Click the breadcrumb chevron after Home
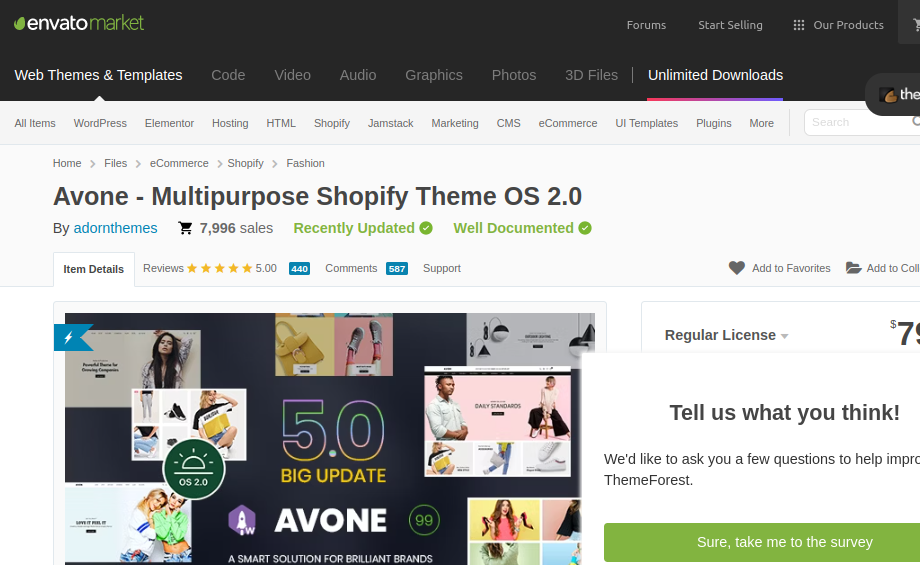The width and height of the screenshot is (920, 565). point(93,164)
